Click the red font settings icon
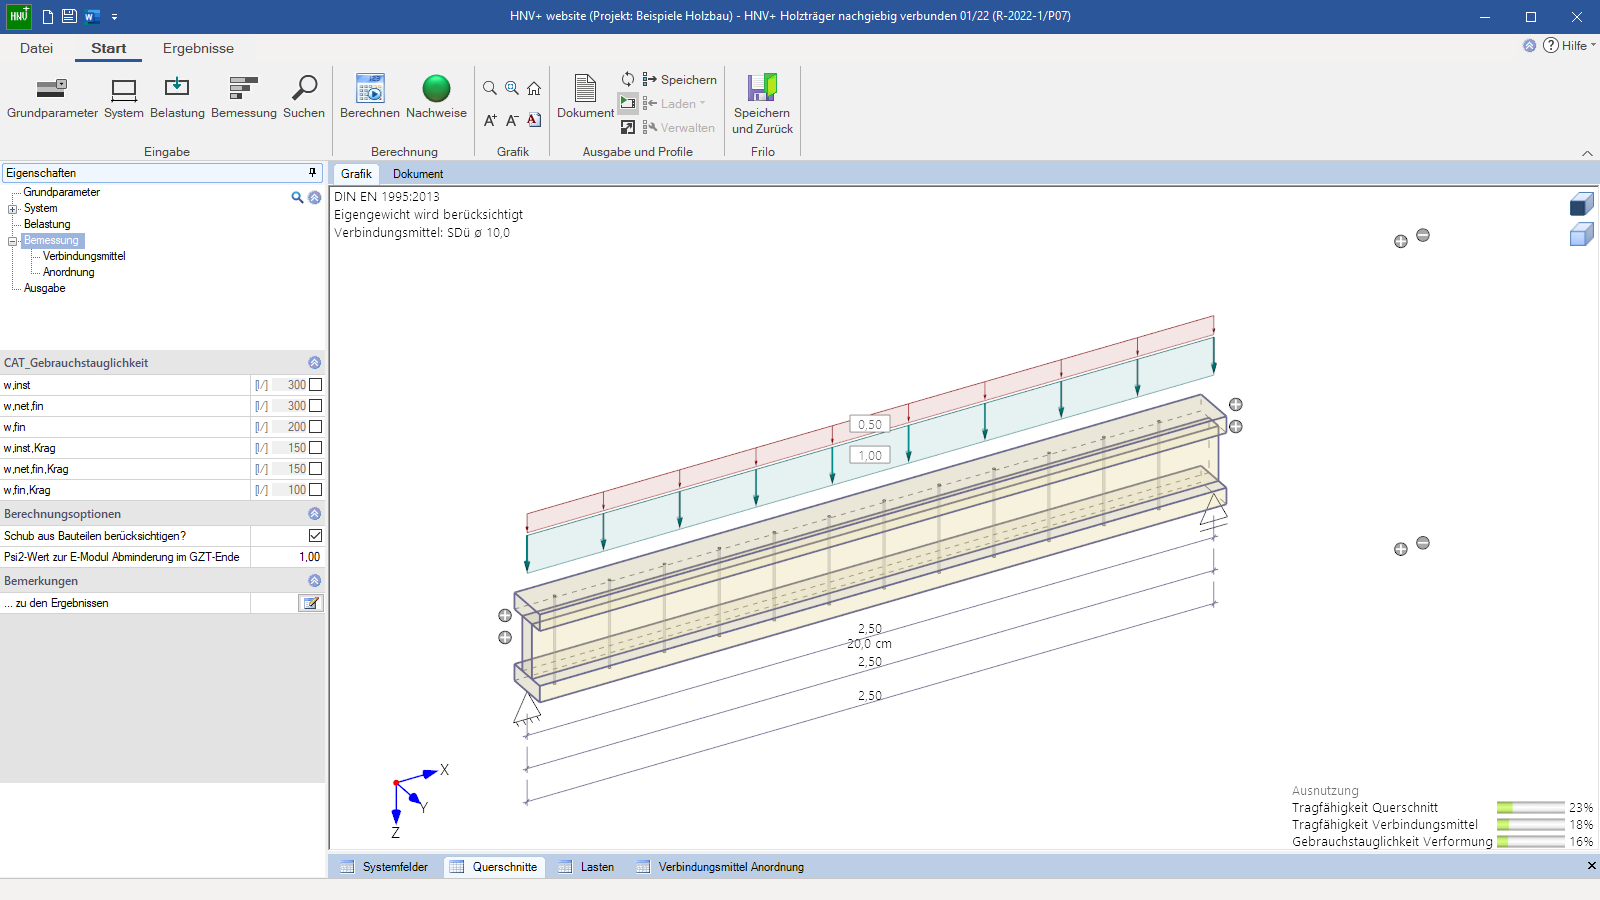 [534, 120]
